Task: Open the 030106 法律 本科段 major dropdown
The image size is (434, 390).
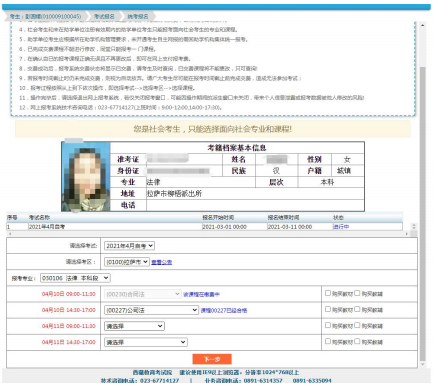Action: coord(75,278)
